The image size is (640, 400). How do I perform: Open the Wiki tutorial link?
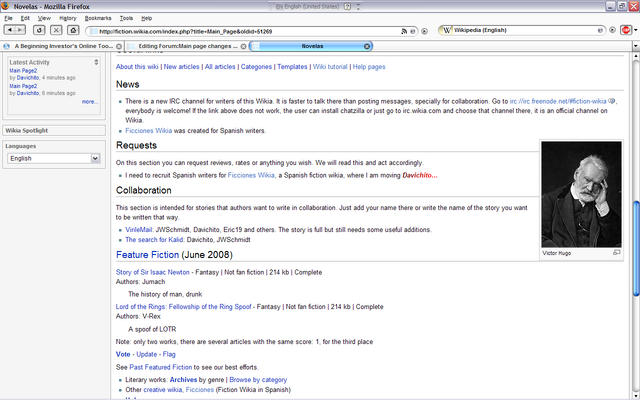[330, 67]
